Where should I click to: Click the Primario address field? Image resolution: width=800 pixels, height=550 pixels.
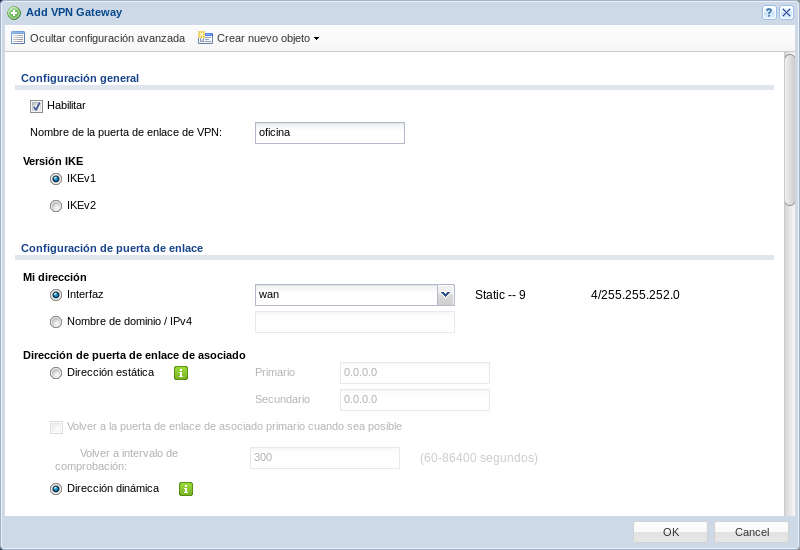click(415, 373)
